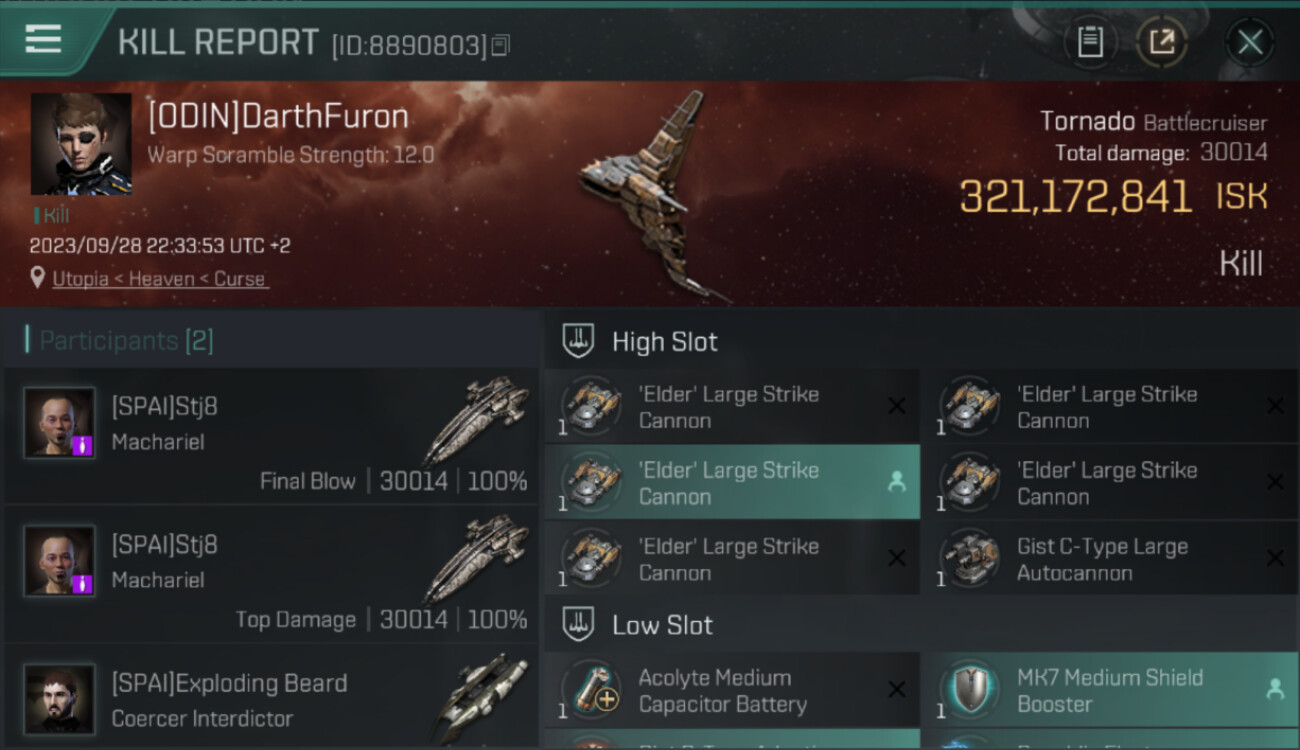The height and width of the screenshot is (750, 1300).
Task: Copy the kill report ID icon
Action: click(501, 45)
